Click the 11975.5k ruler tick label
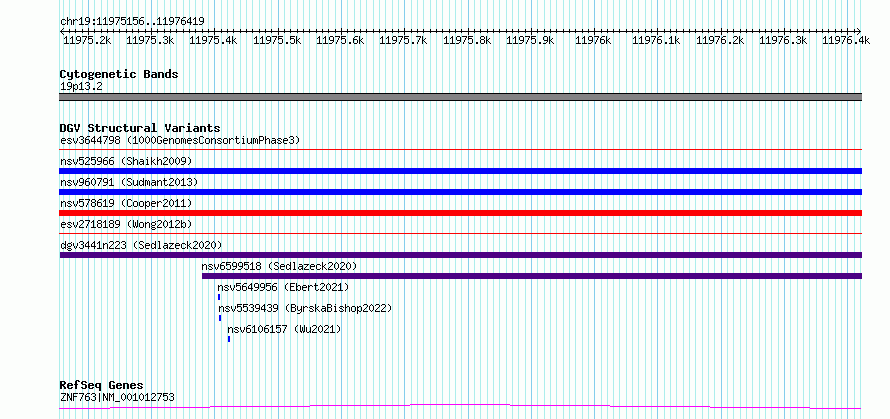 click(277, 40)
